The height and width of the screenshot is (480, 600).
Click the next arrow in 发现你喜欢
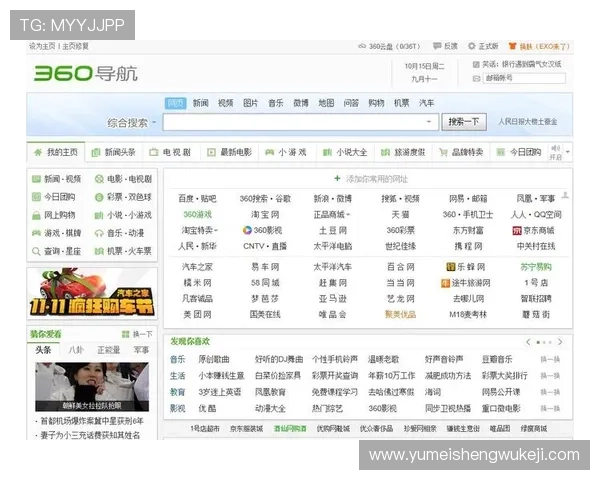tap(561, 342)
